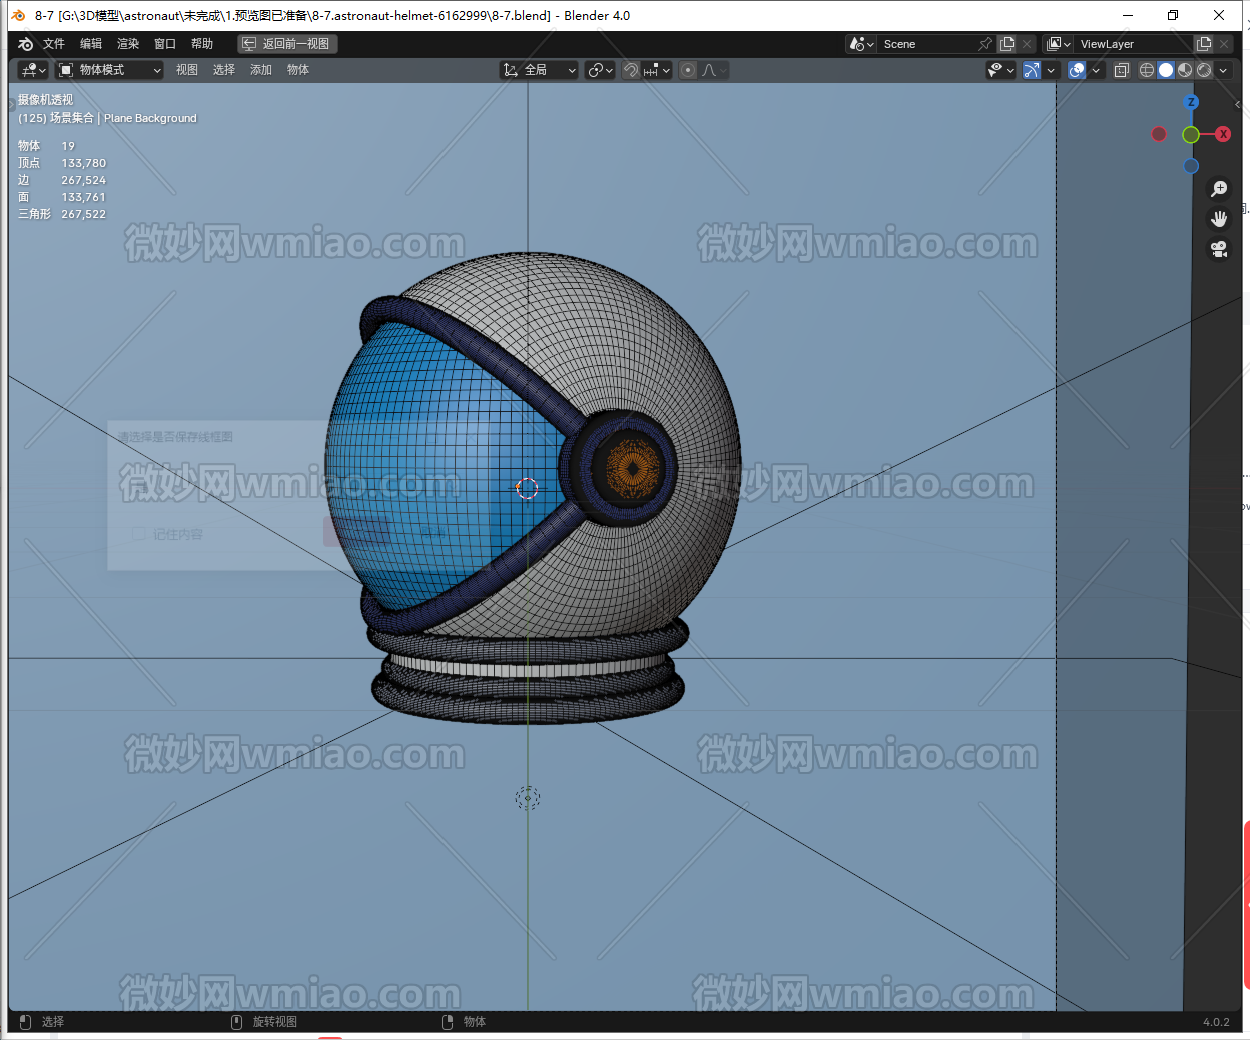Open the scene browse dropdown icon
1250x1040 pixels.
point(861,44)
